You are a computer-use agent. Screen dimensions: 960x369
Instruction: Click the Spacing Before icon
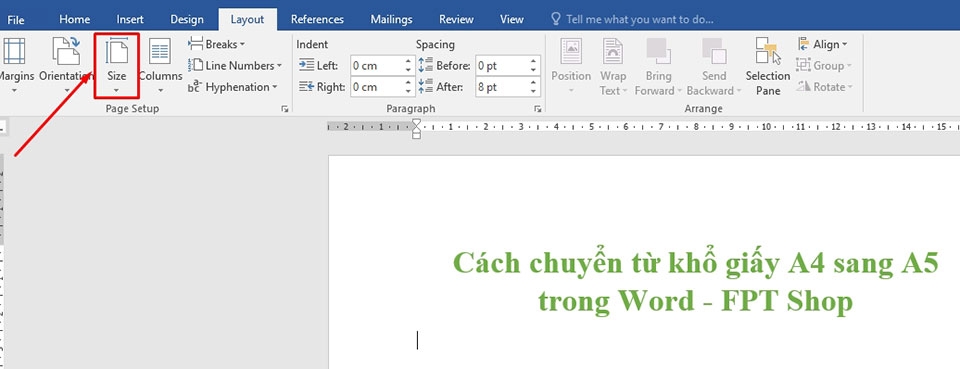coord(426,65)
